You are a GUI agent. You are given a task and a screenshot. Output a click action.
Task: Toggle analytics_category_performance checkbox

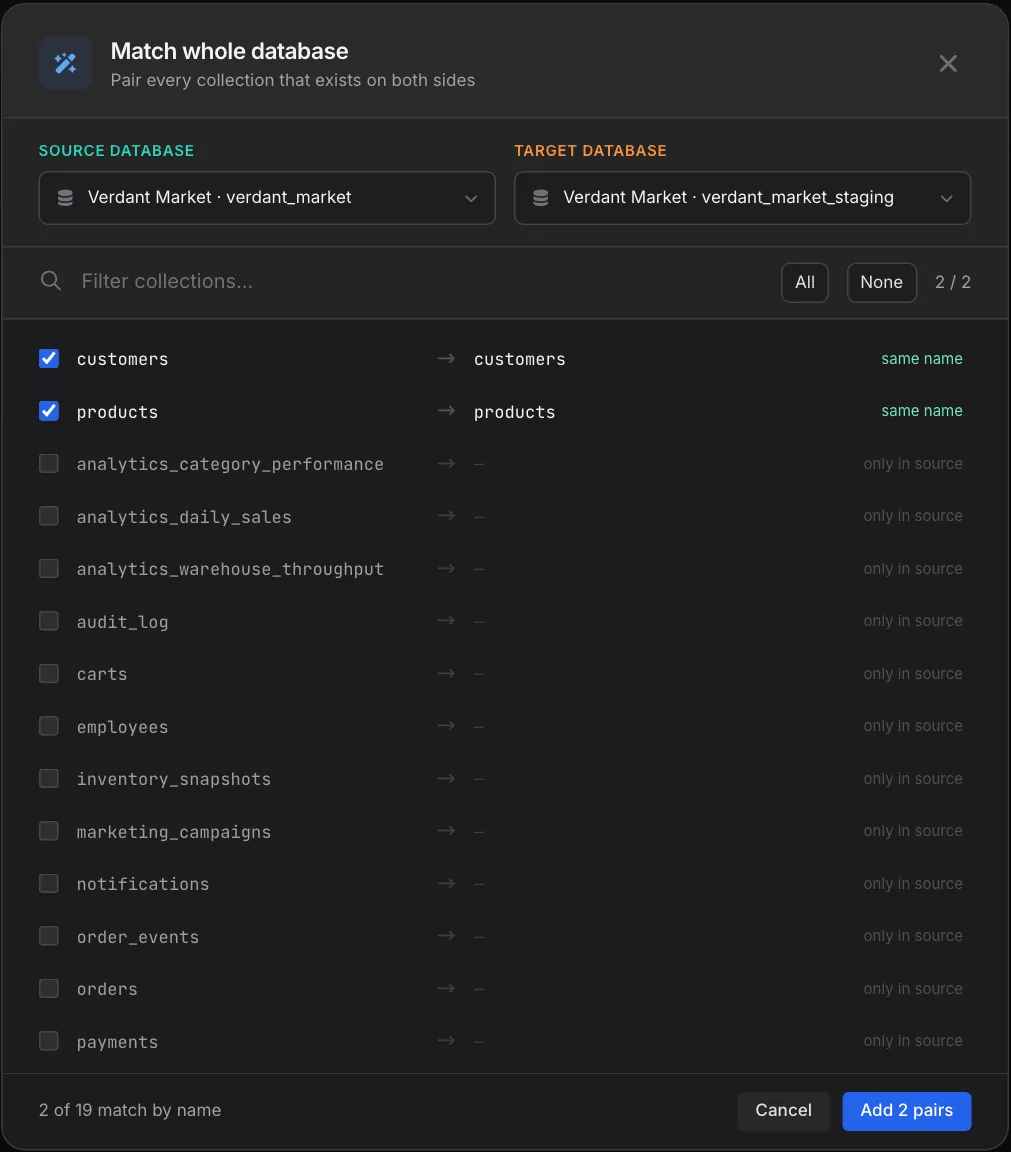[x=48, y=464]
